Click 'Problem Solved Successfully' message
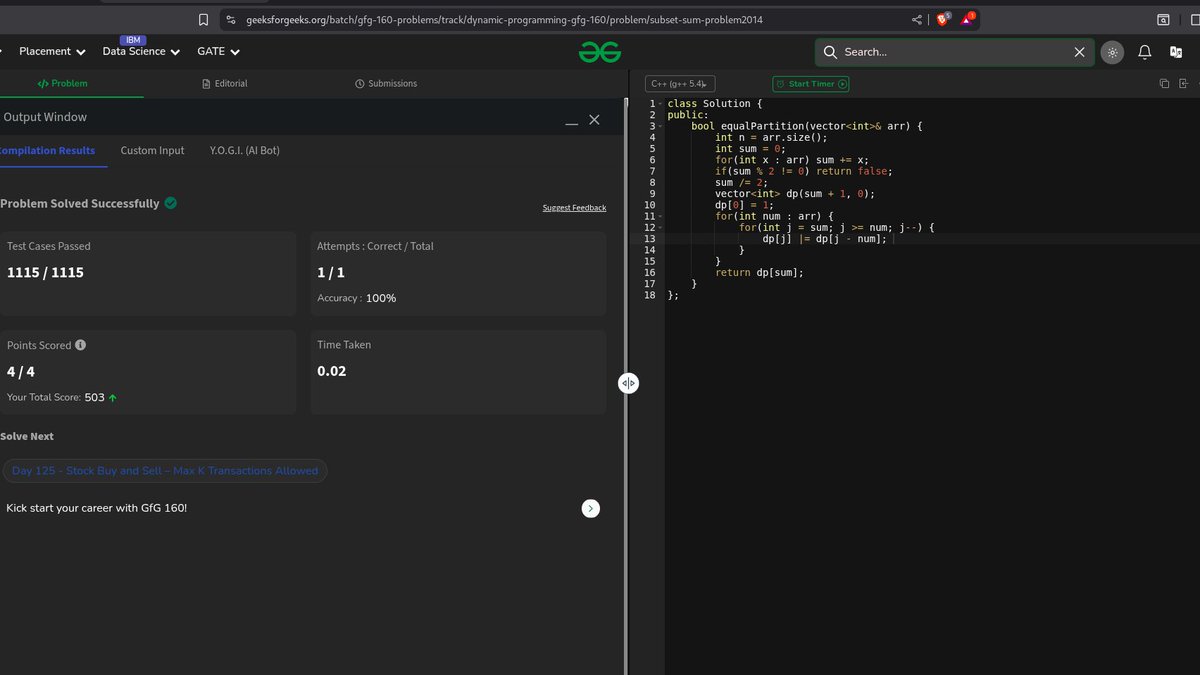Image resolution: width=1200 pixels, height=675 pixels. pyautogui.click(x=80, y=203)
